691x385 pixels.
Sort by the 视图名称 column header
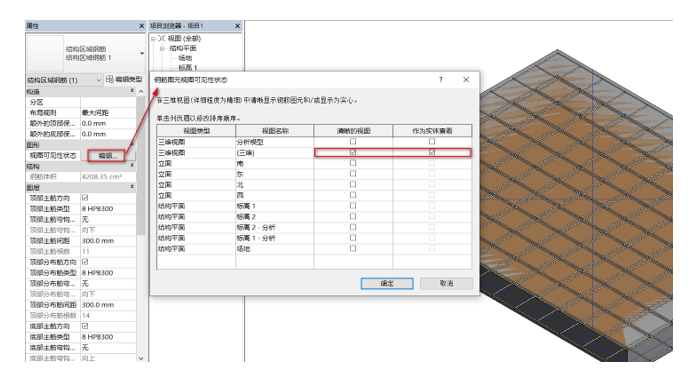coord(275,131)
